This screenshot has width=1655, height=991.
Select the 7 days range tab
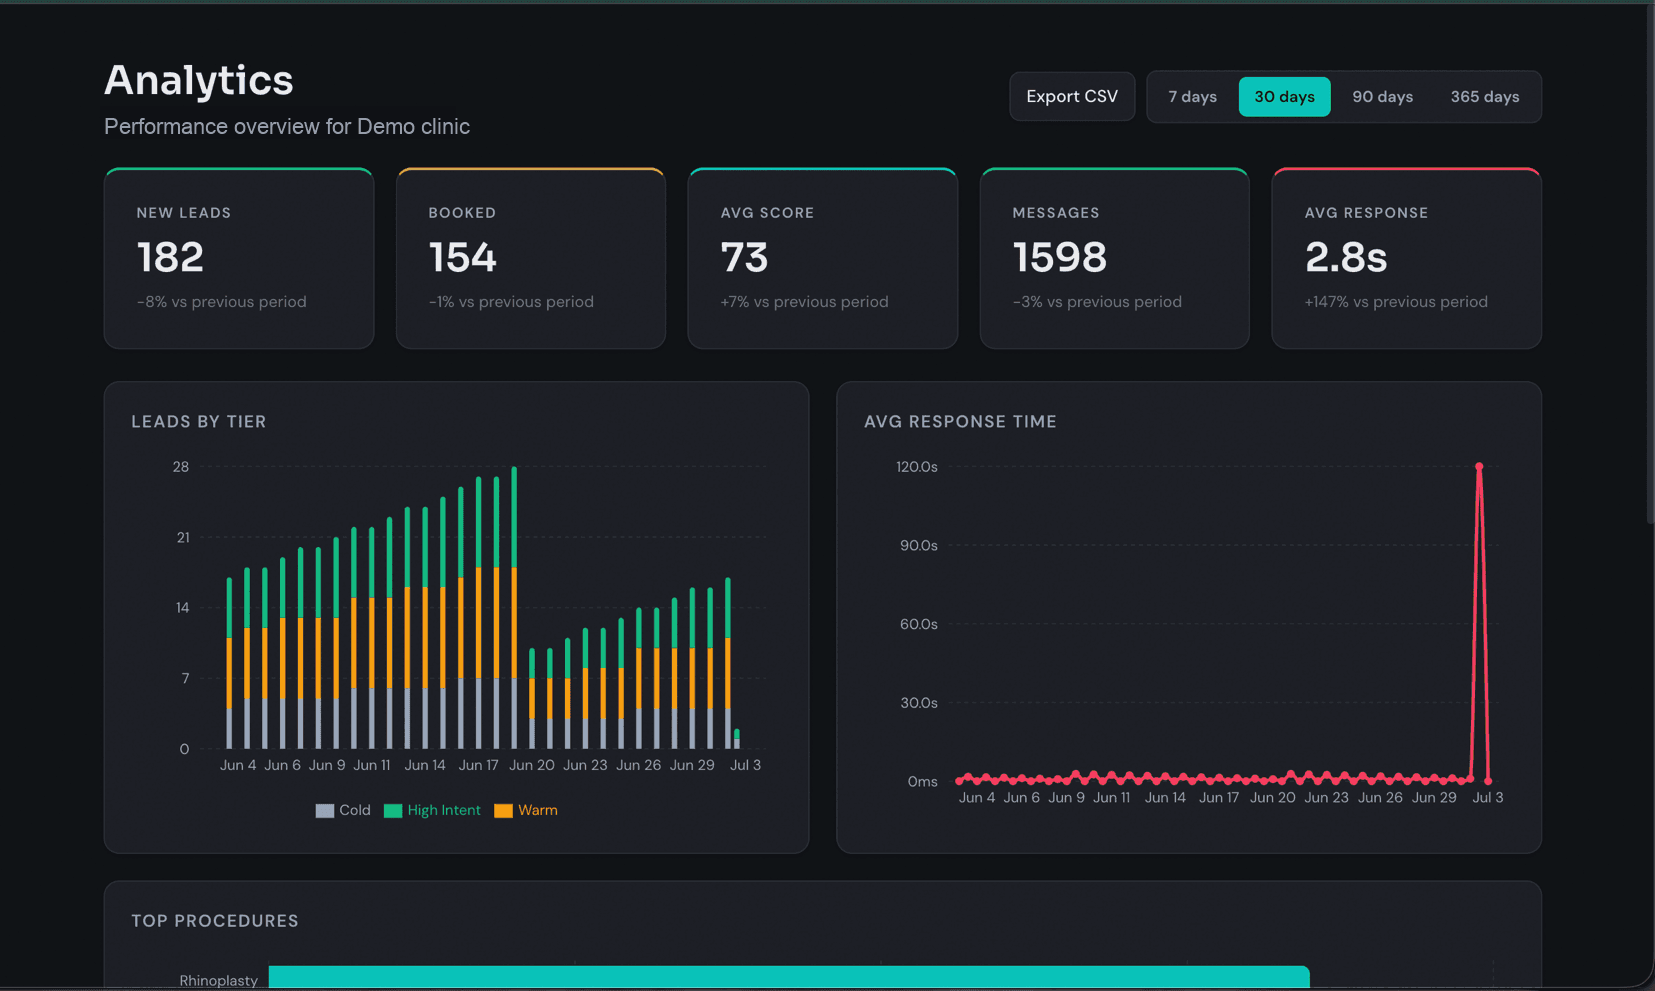[1192, 97]
